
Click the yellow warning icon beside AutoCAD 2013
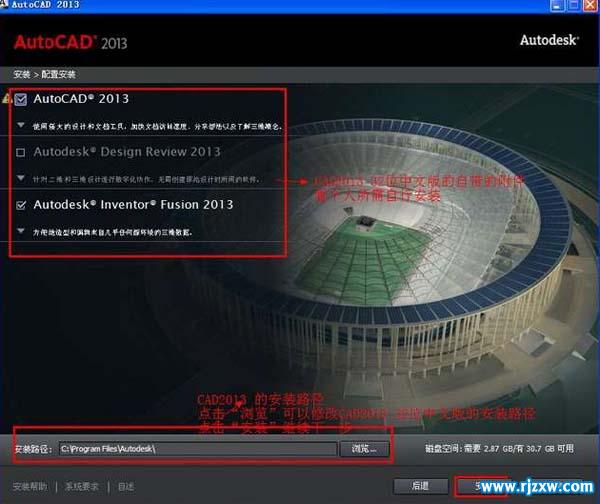click(x=7, y=99)
